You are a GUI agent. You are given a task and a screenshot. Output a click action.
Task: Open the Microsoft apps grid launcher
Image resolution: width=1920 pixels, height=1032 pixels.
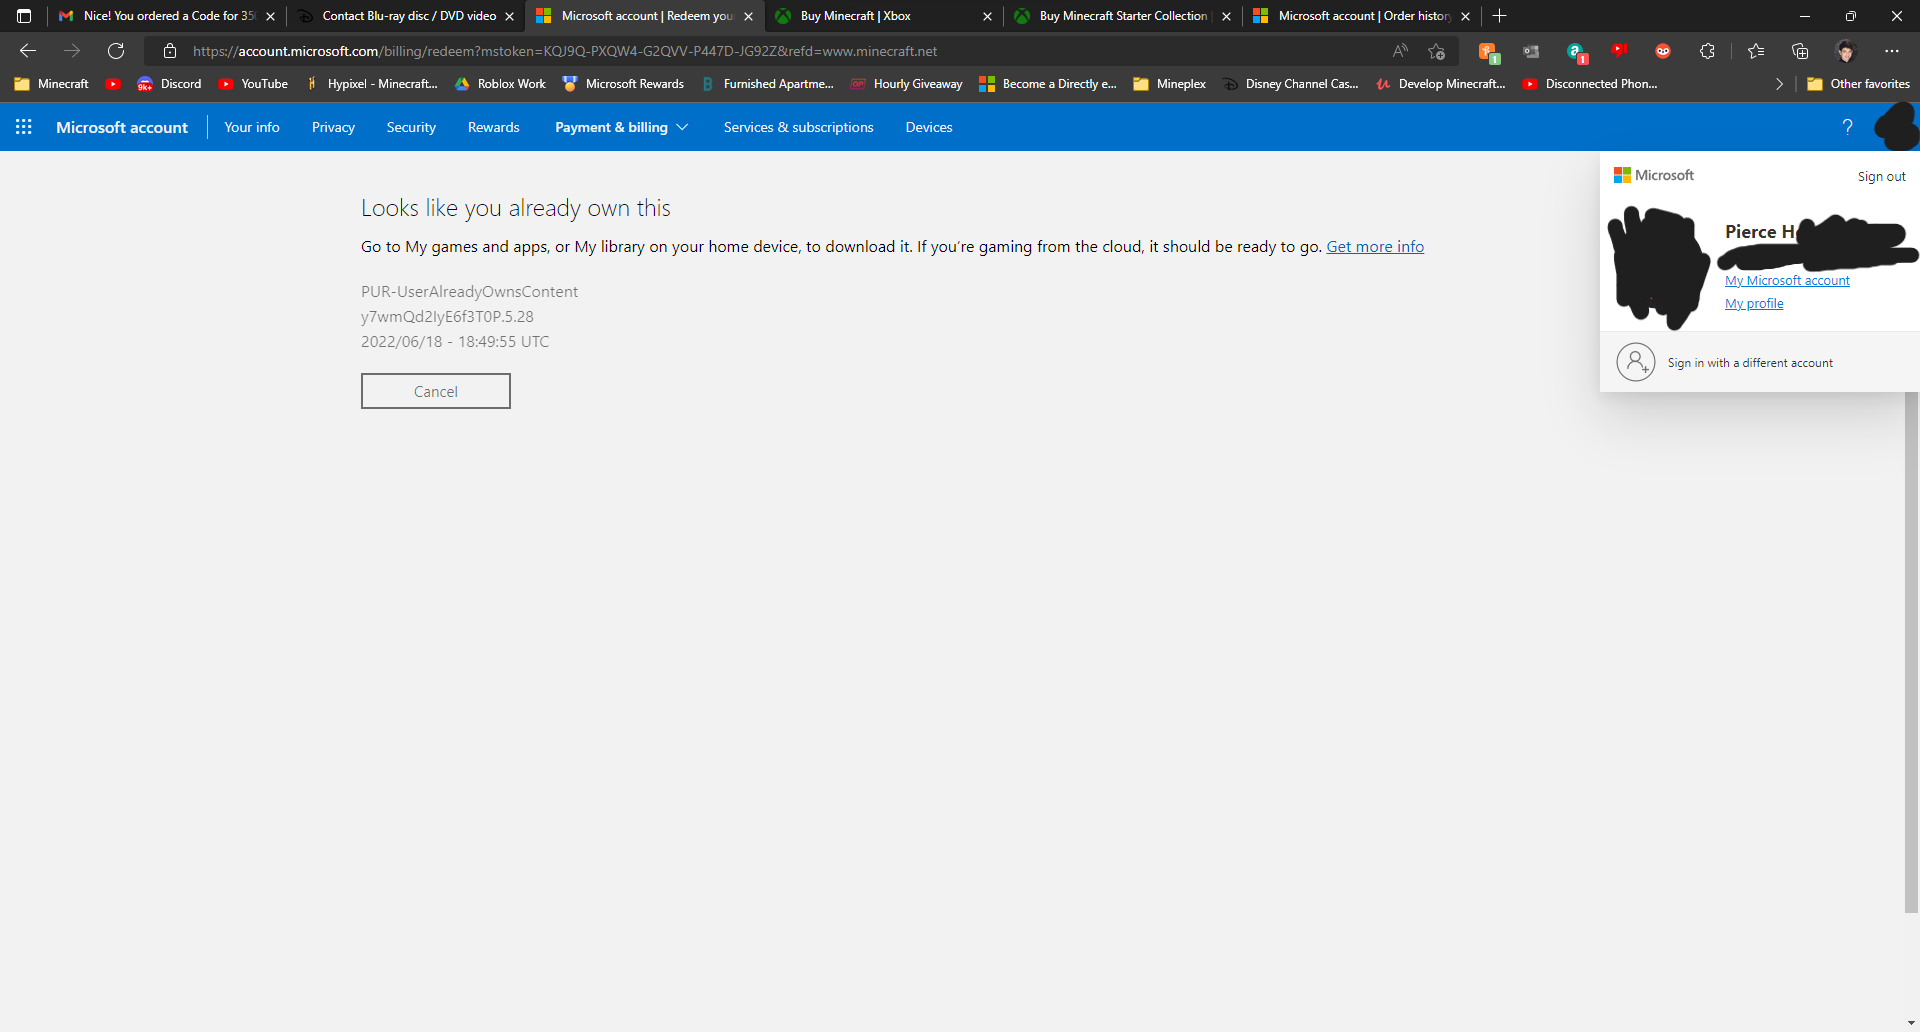[x=24, y=127]
